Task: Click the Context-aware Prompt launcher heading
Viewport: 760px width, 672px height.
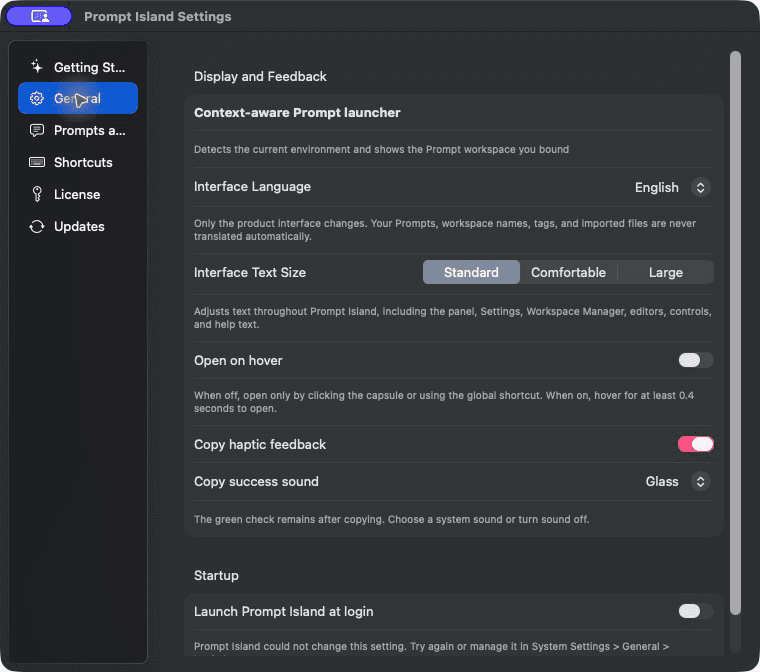Action: tap(297, 112)
